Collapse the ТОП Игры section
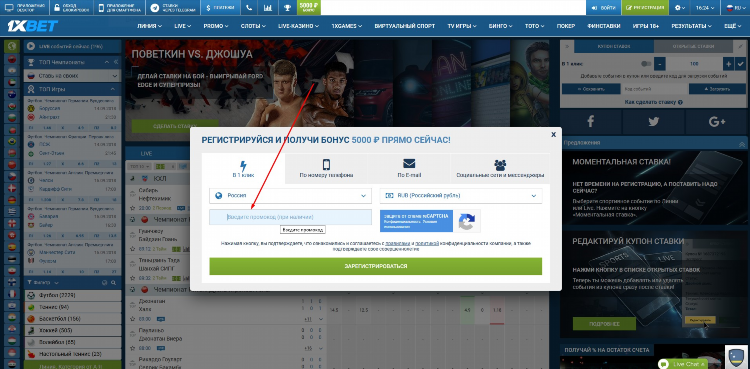 click(113, 89)
